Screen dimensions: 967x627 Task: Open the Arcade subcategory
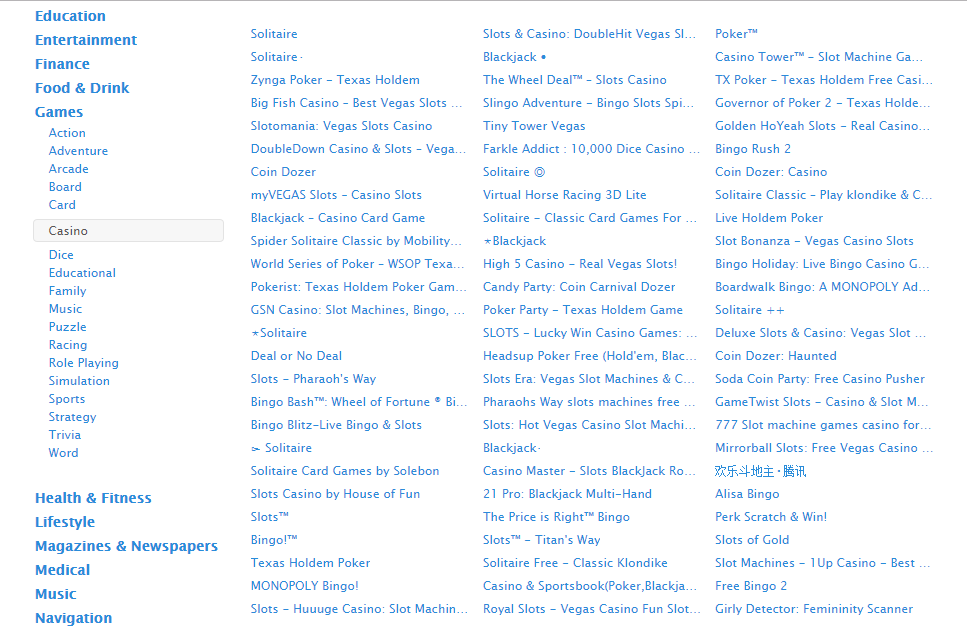pos(68,169)
